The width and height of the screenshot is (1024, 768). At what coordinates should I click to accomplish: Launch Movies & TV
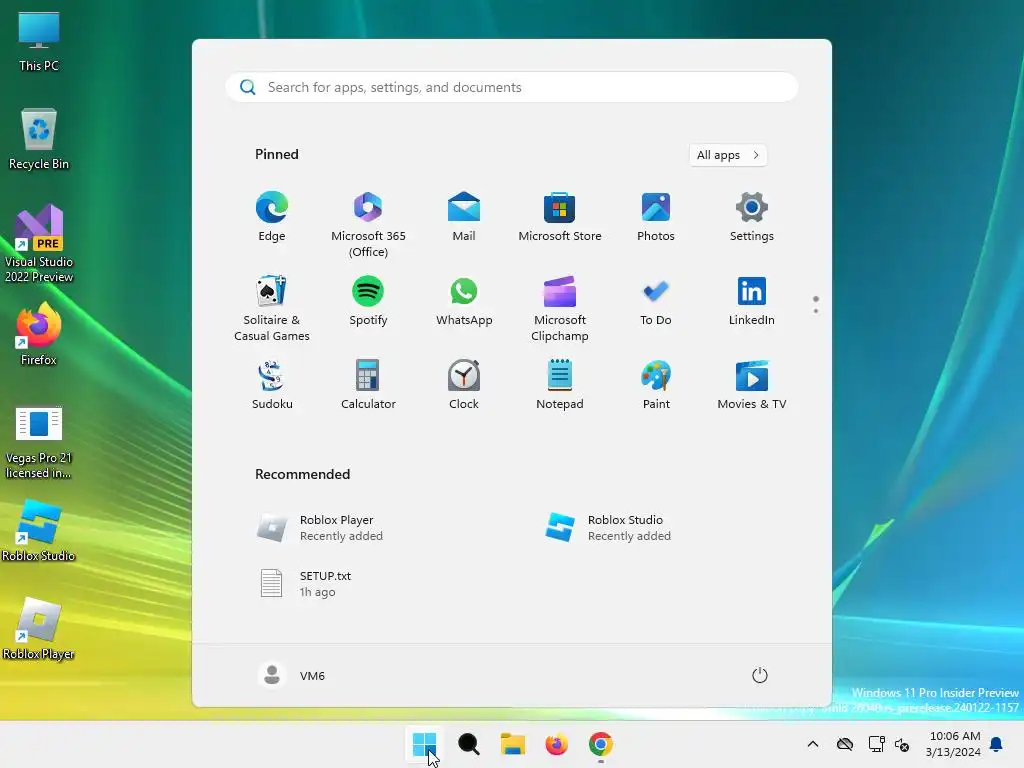[752, 385]
